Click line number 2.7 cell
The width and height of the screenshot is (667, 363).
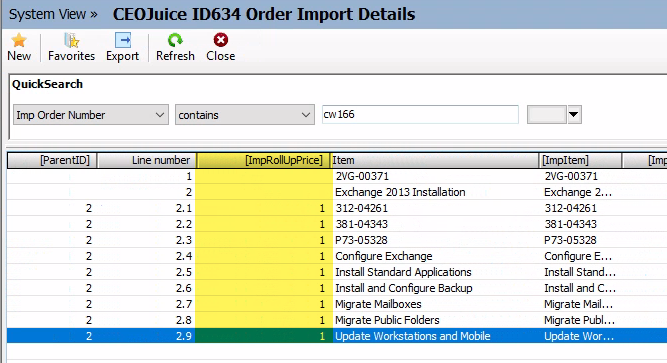146,304
